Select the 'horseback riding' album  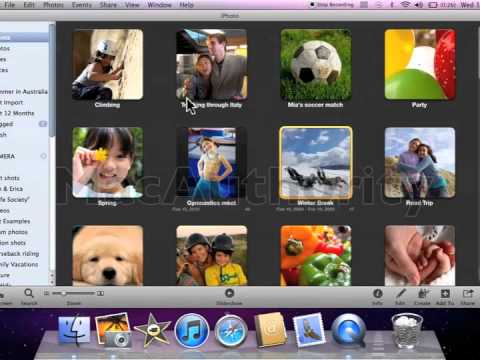point(24,254)
